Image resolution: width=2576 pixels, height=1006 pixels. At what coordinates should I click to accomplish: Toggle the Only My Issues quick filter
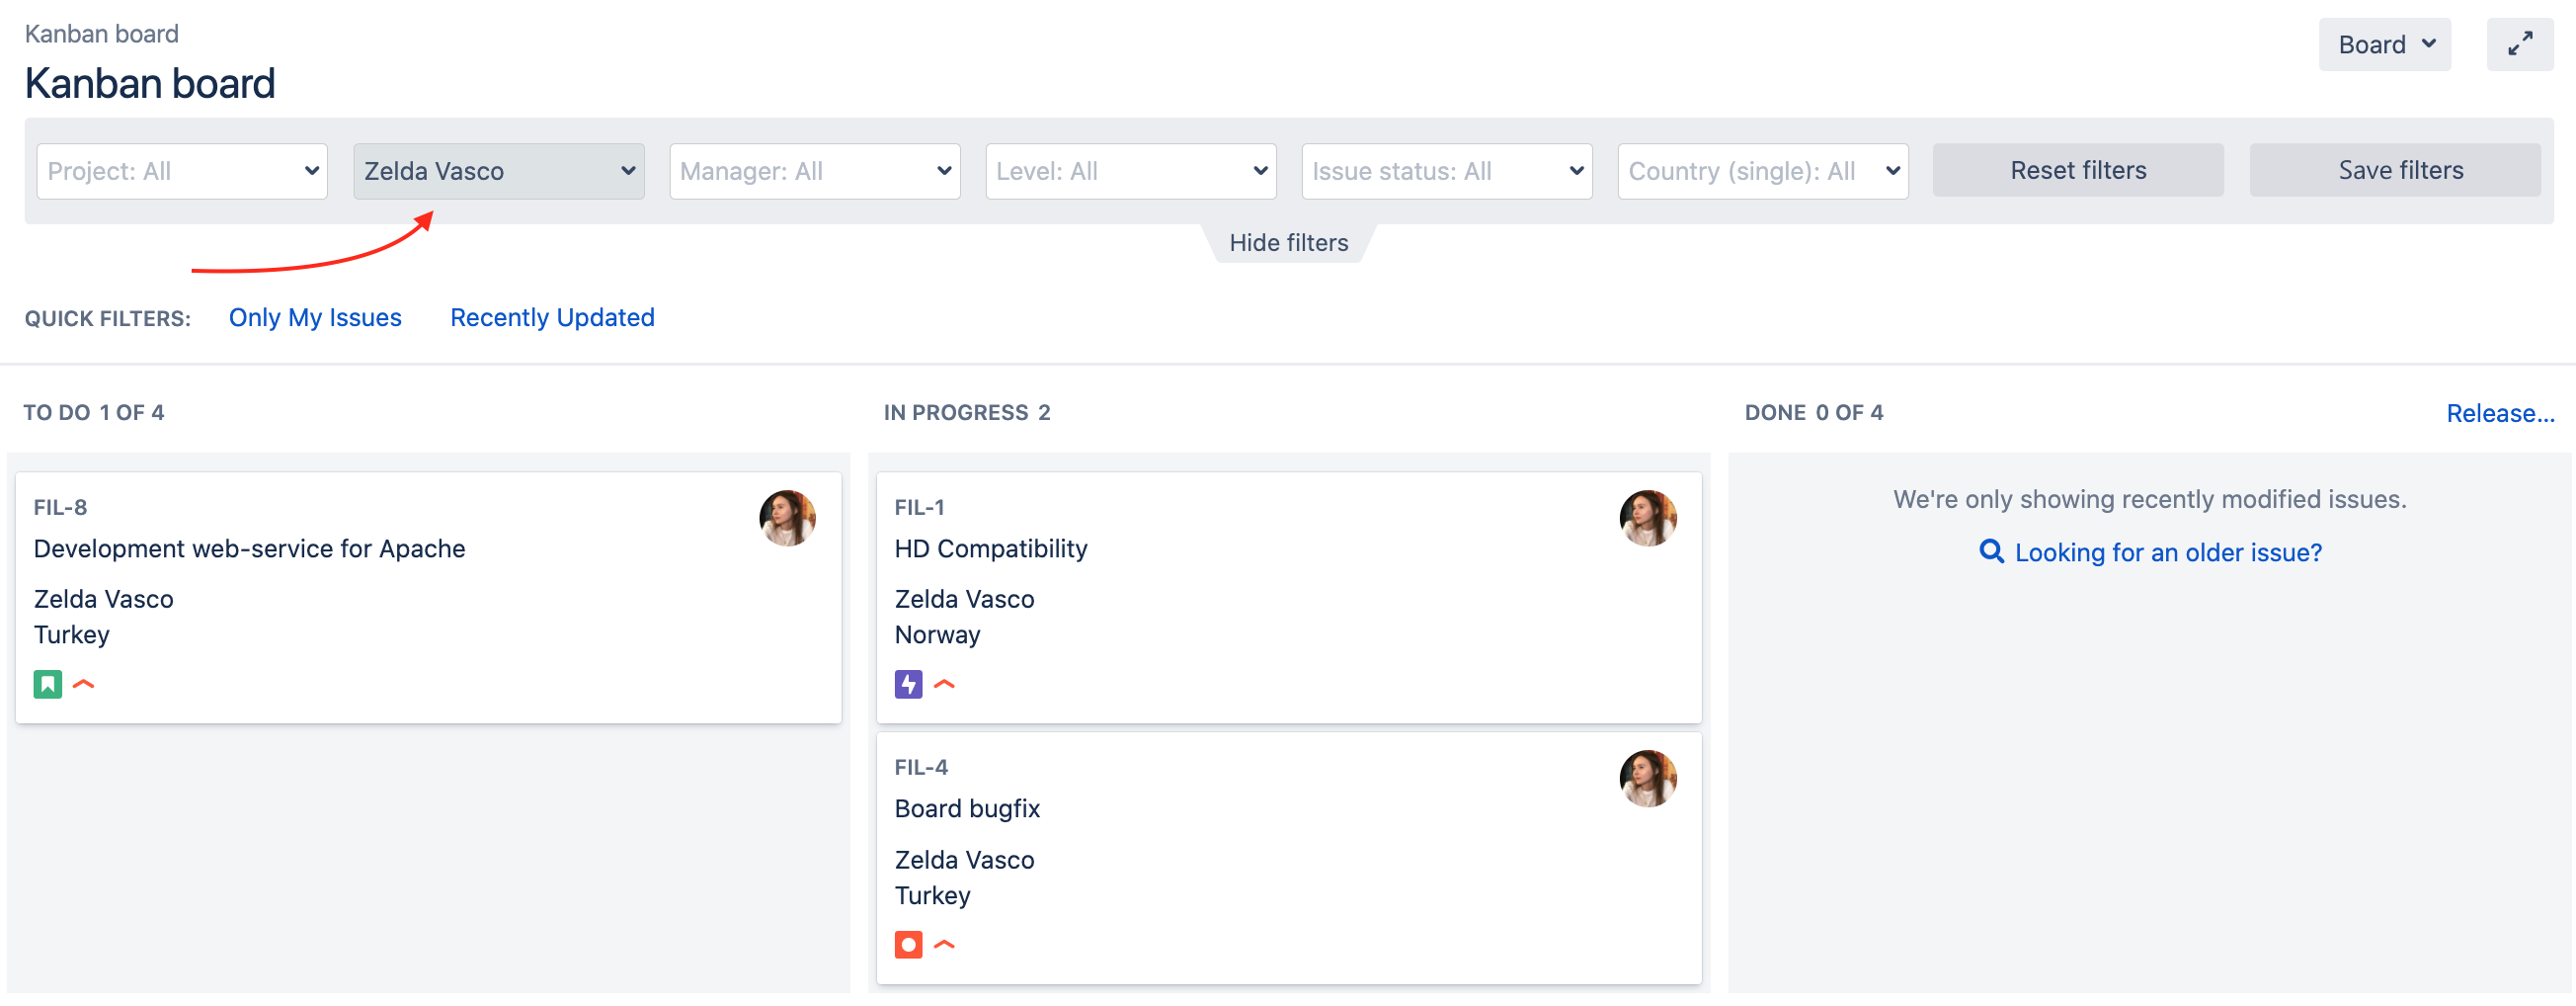[x=315, y=317]
